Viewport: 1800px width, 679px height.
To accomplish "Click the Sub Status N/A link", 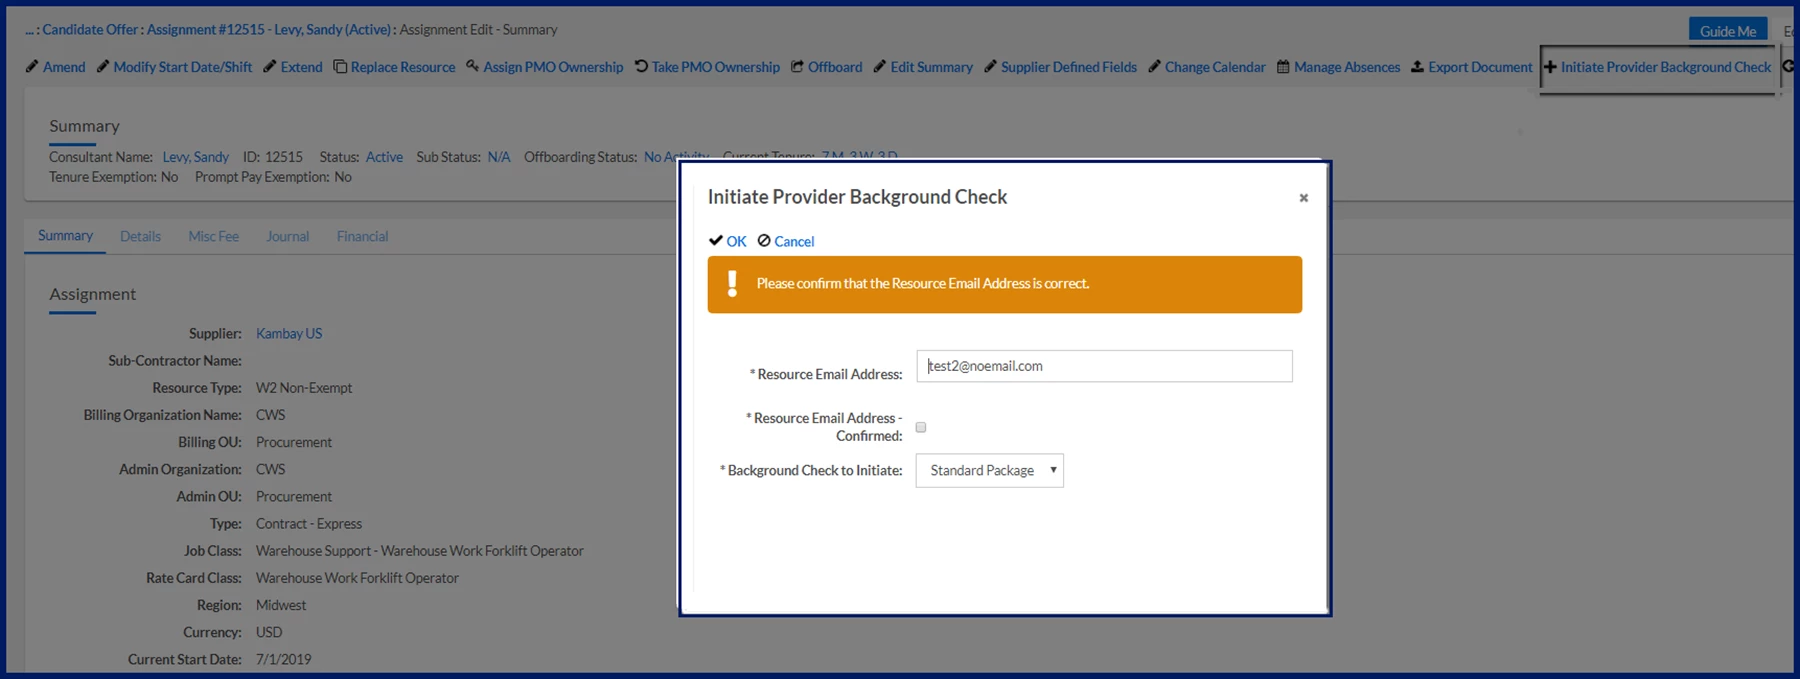I will (499, 157).
